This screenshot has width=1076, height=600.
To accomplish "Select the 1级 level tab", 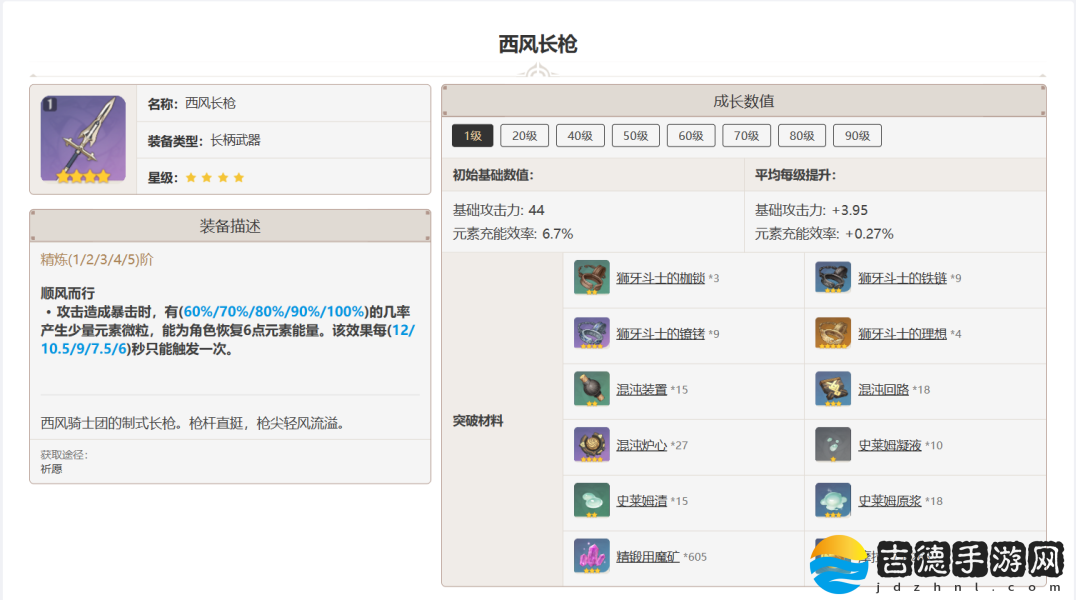I will point(472,136).
